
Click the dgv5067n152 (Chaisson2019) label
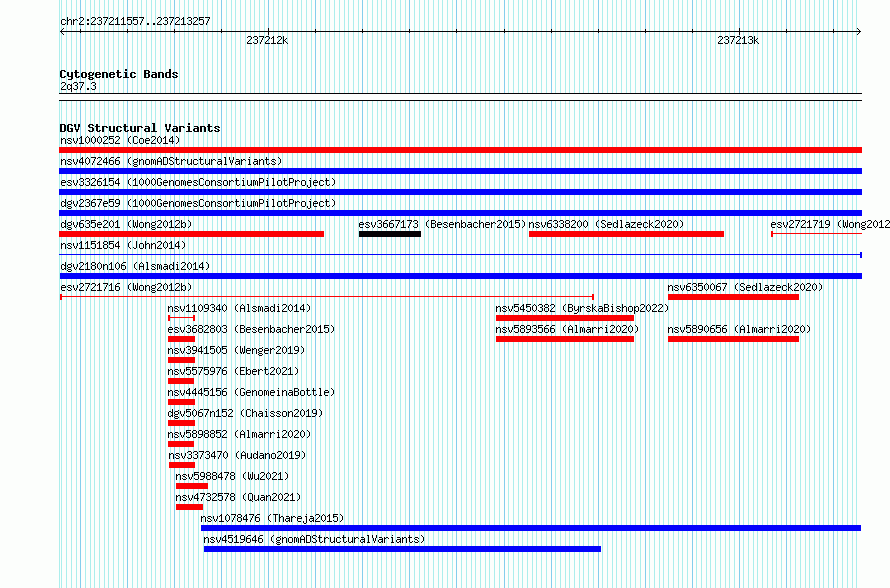[245, 413]
